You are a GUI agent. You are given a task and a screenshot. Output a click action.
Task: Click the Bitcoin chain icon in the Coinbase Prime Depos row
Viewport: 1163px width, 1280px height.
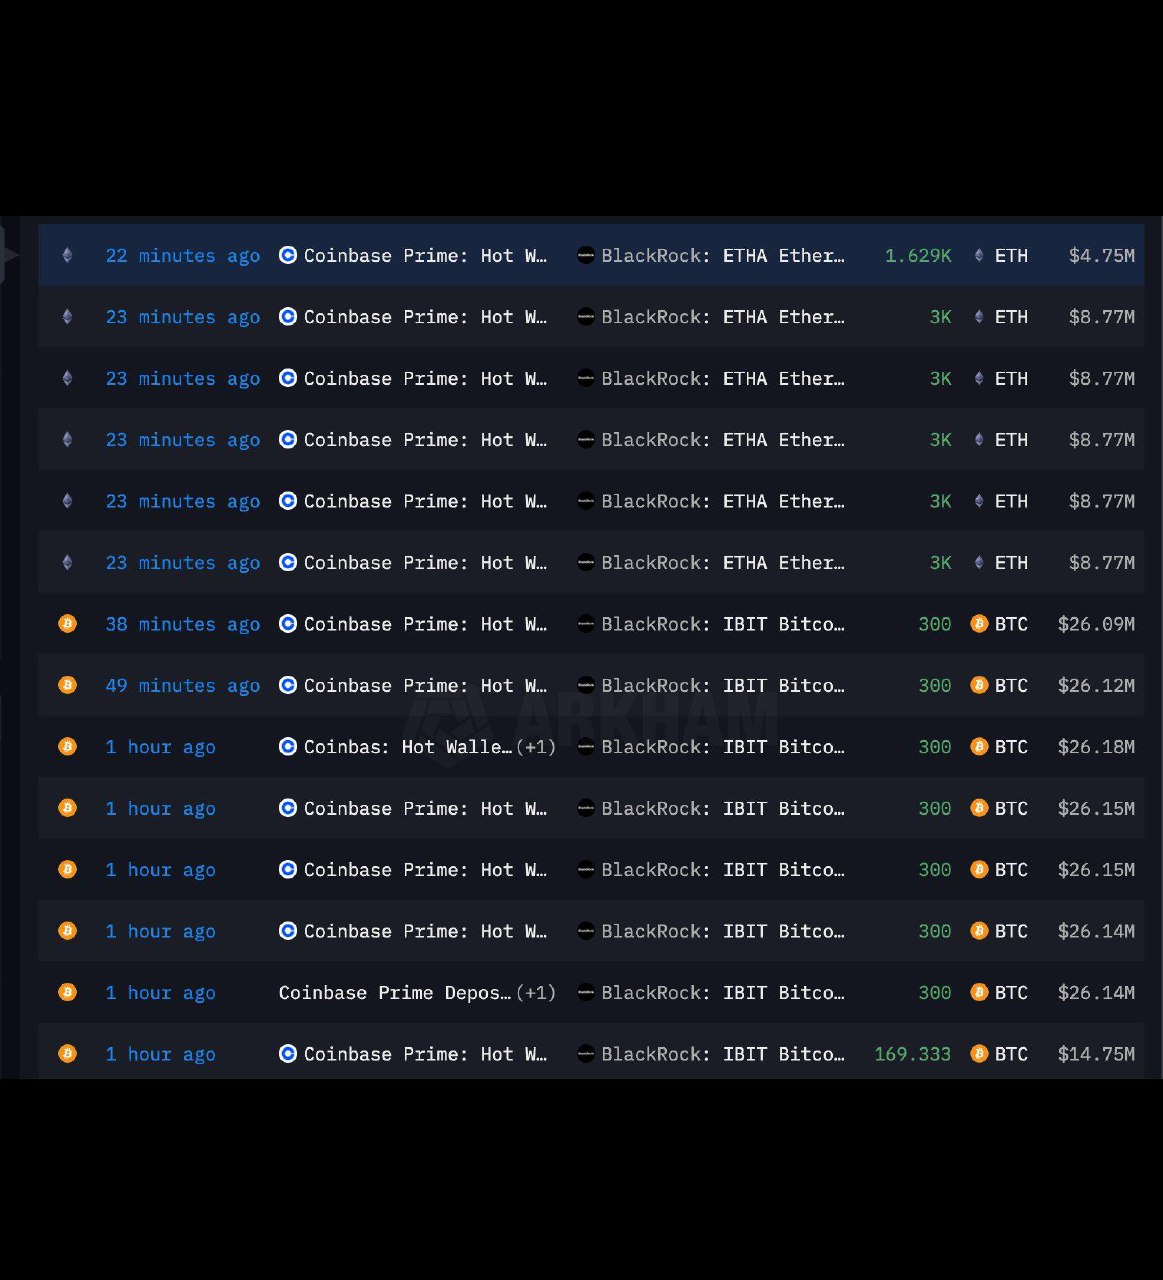click(x=67, y=992)
